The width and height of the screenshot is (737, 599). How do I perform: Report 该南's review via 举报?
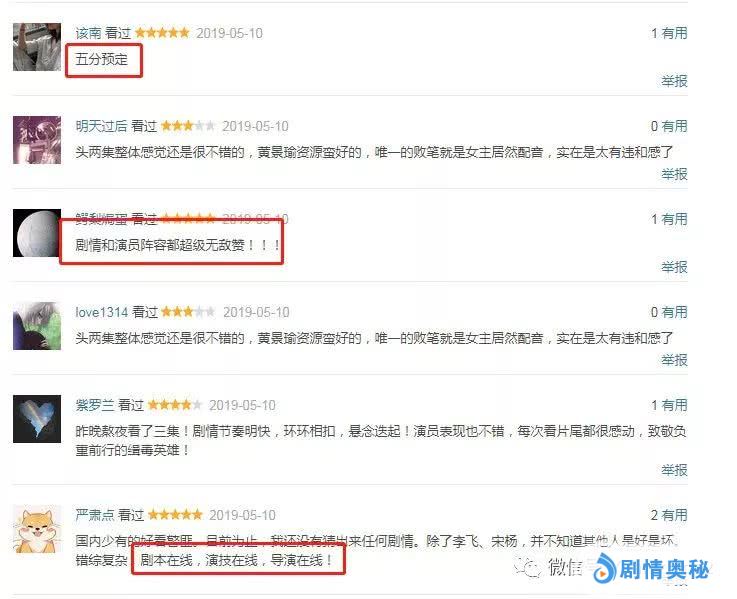pos(674,81)
